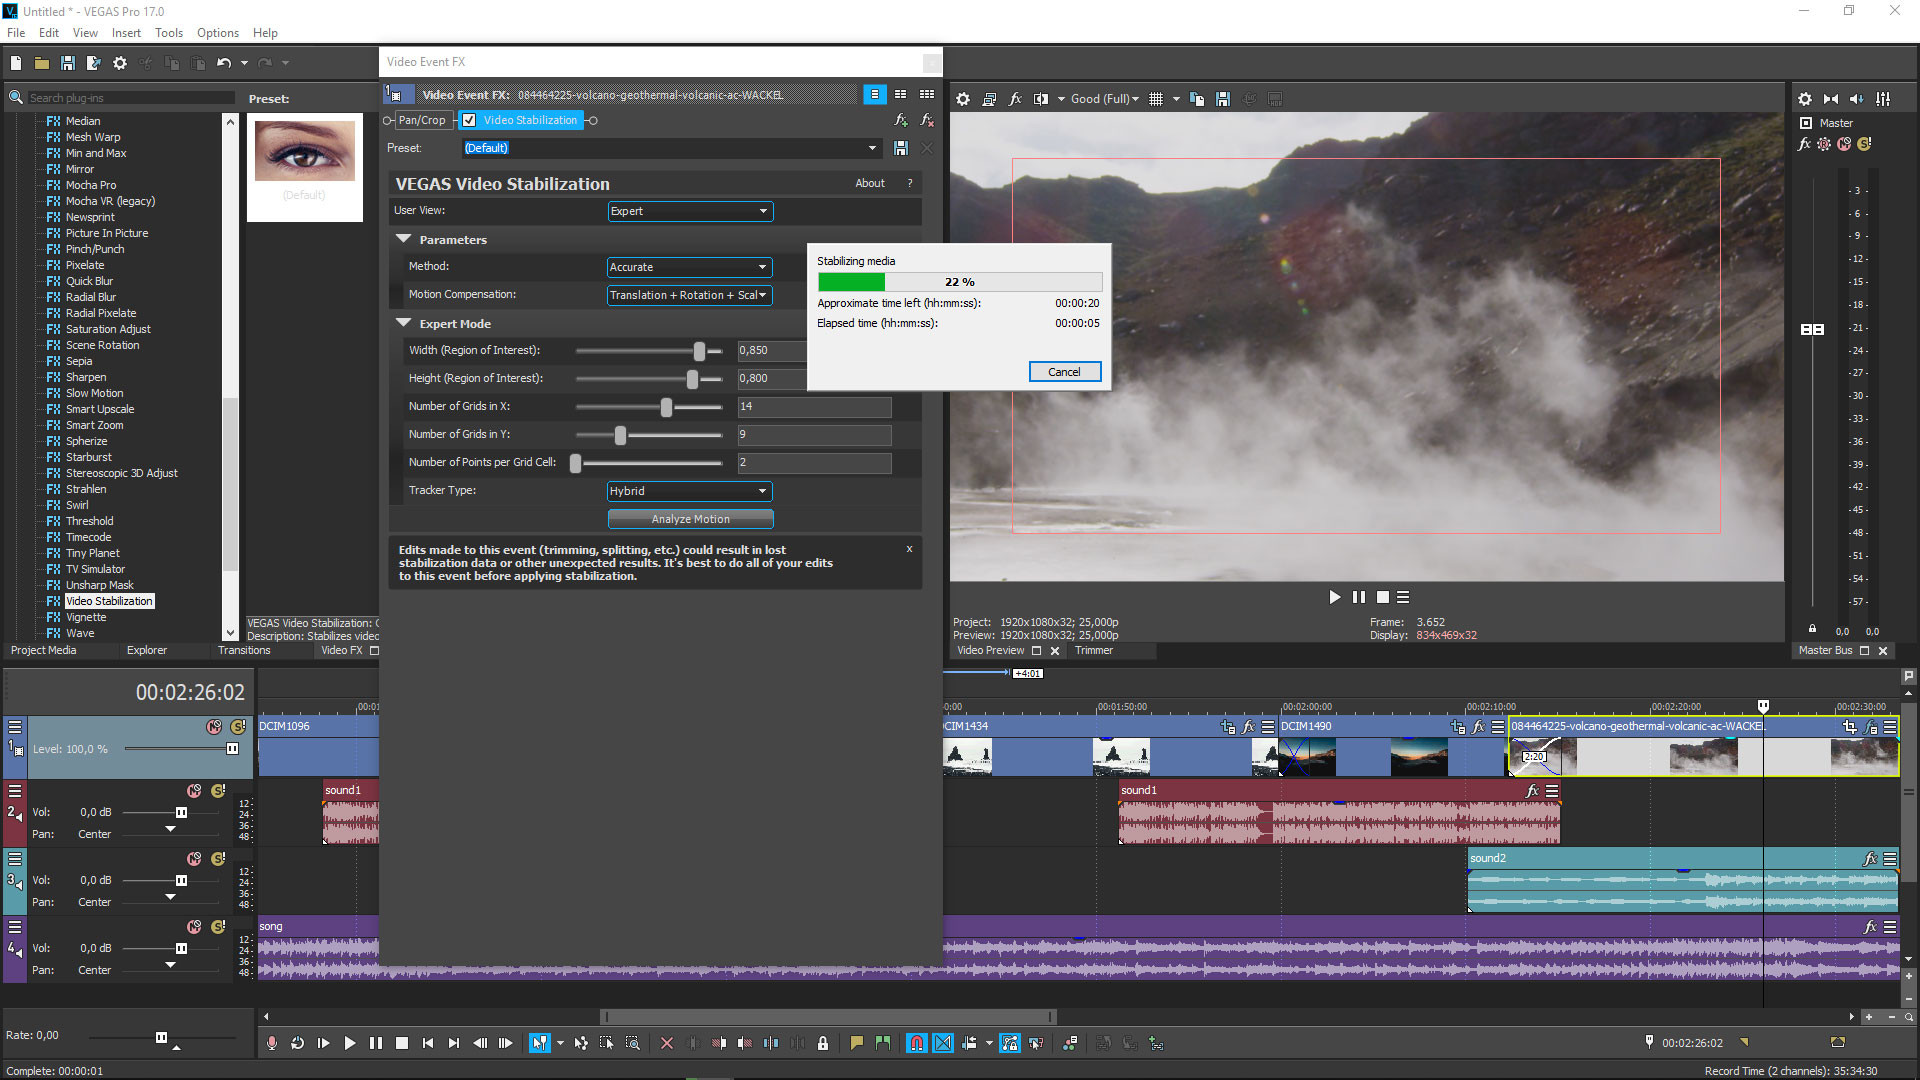The image size is (1920, 1080).
Task: Cancel the stabilizing media process
Action: coord(1064,371)
